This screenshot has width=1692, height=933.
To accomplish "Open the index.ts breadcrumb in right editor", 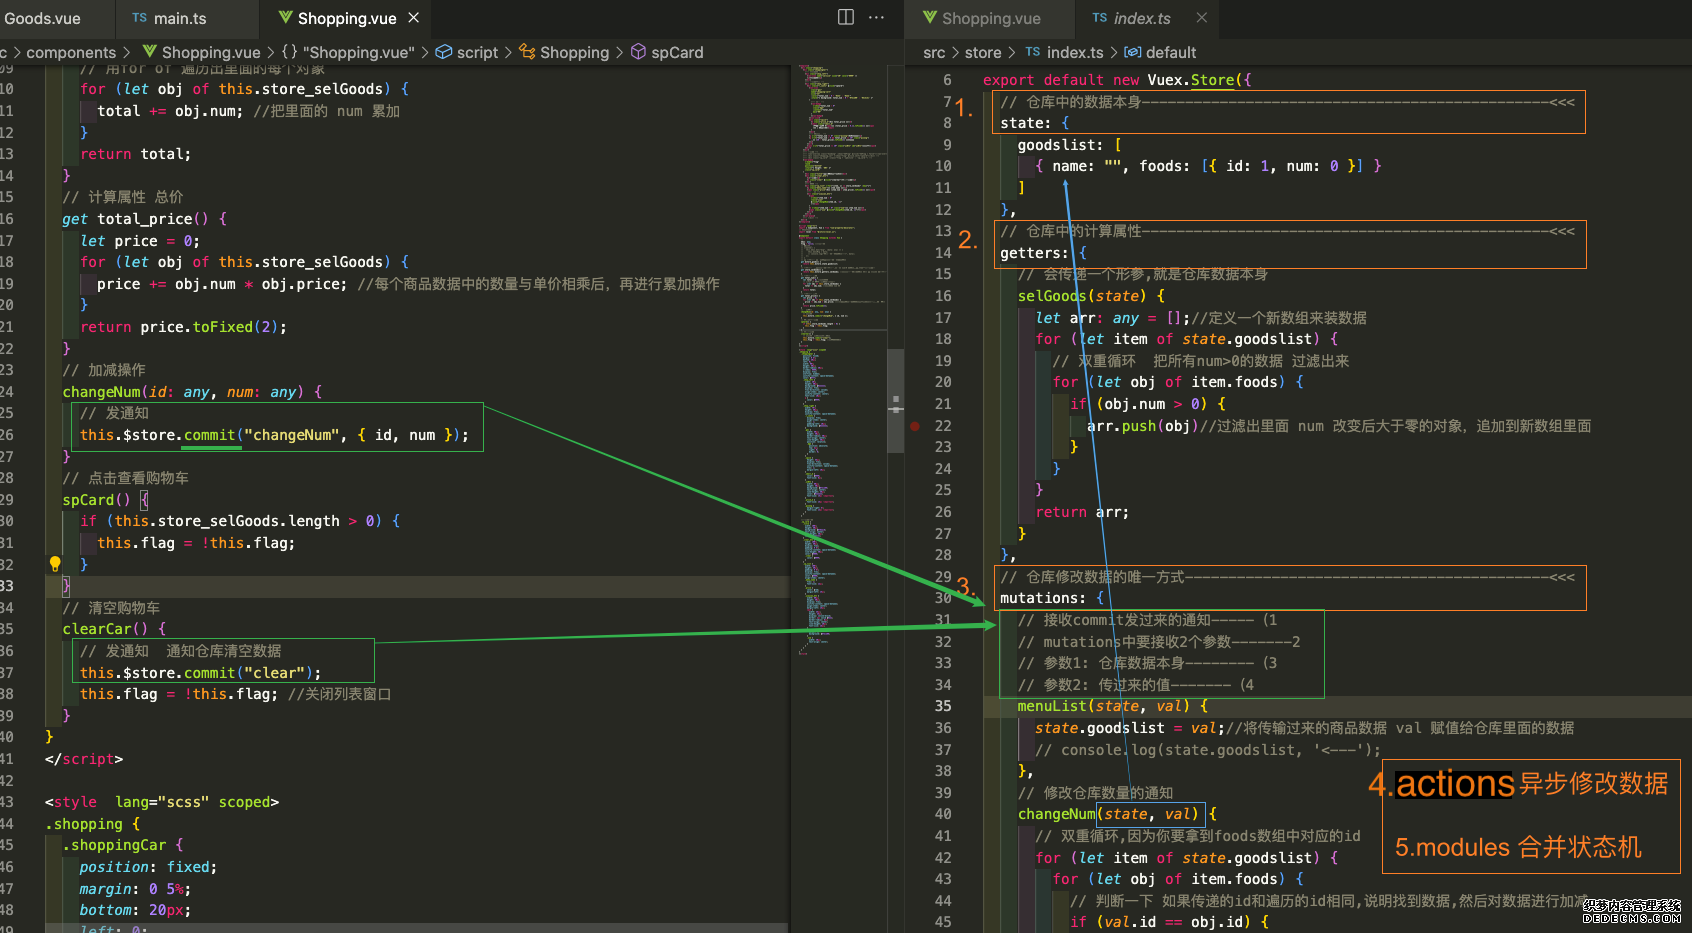I will coord(1064,52).
